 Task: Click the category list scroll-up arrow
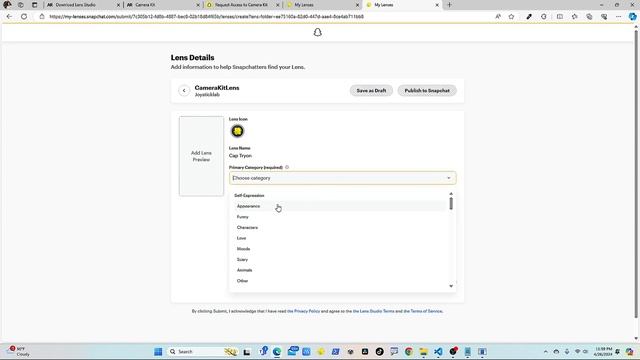pyautogui.click(x=451, y=193)
